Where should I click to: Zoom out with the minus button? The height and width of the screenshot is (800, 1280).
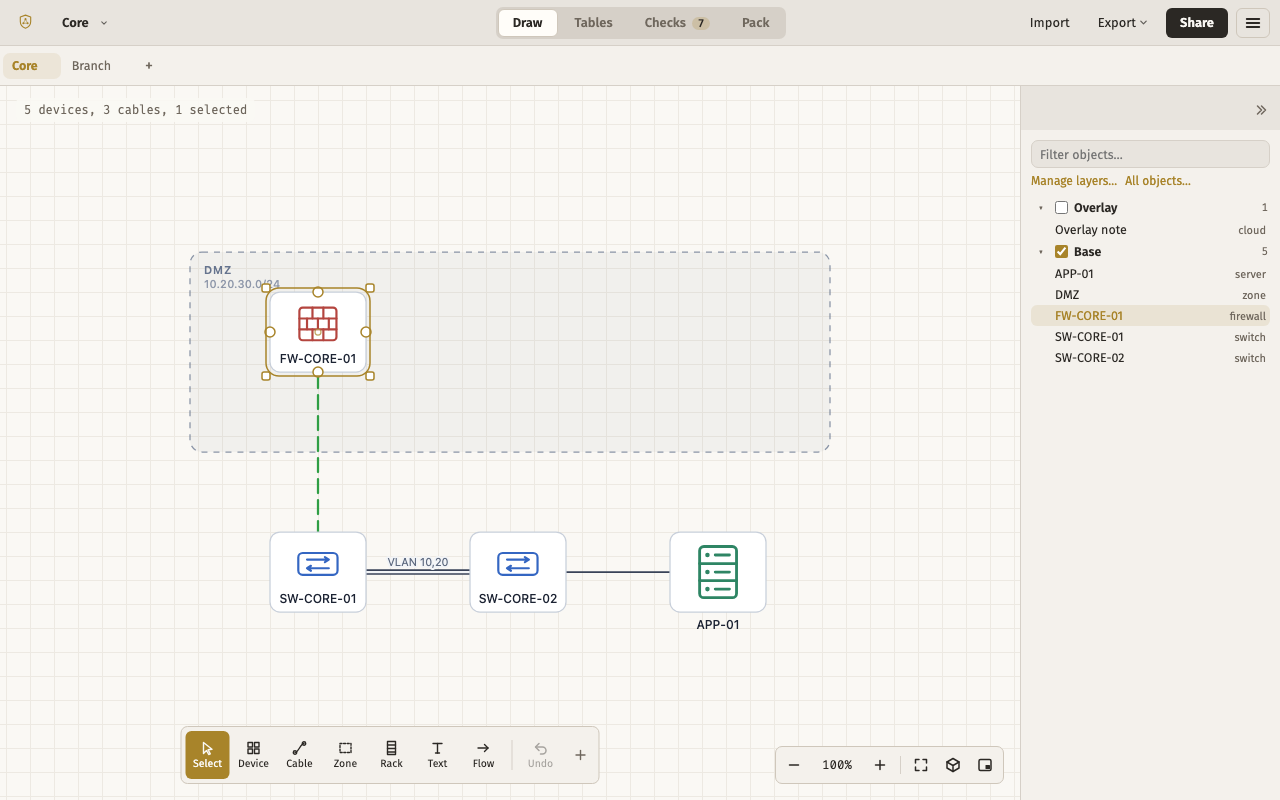click(794, 765)
